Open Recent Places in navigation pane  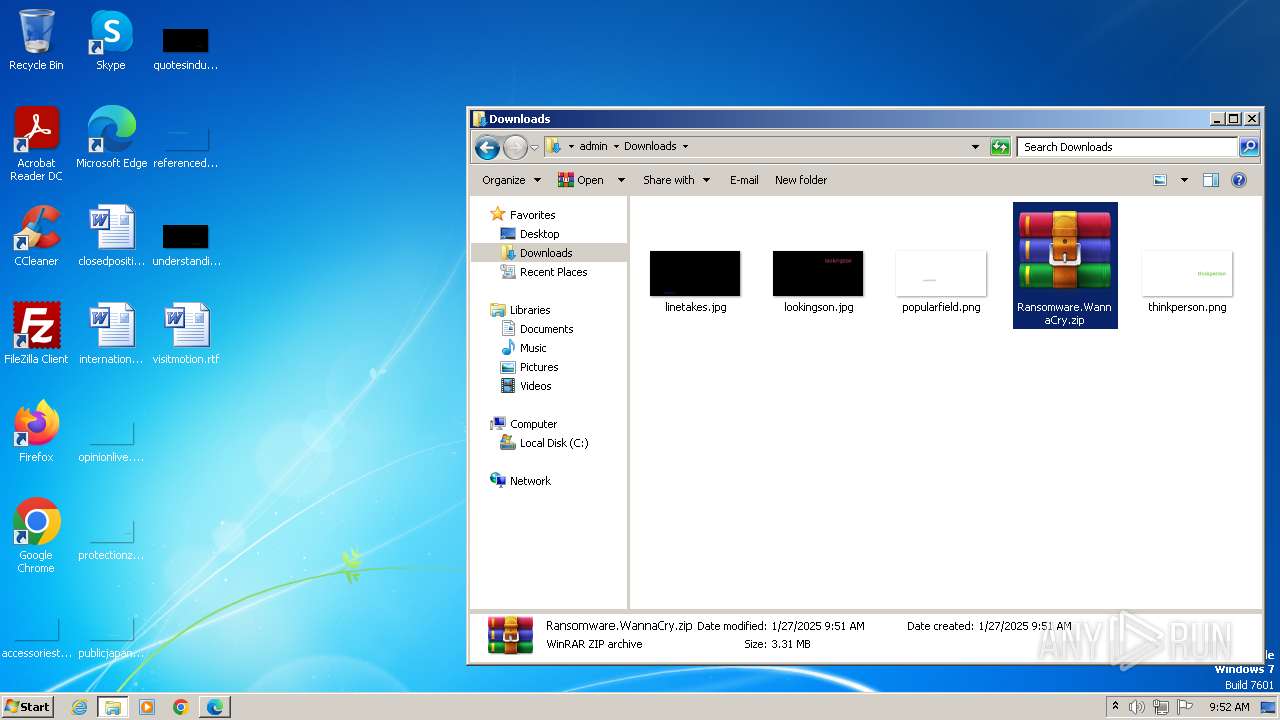point(553,272)
